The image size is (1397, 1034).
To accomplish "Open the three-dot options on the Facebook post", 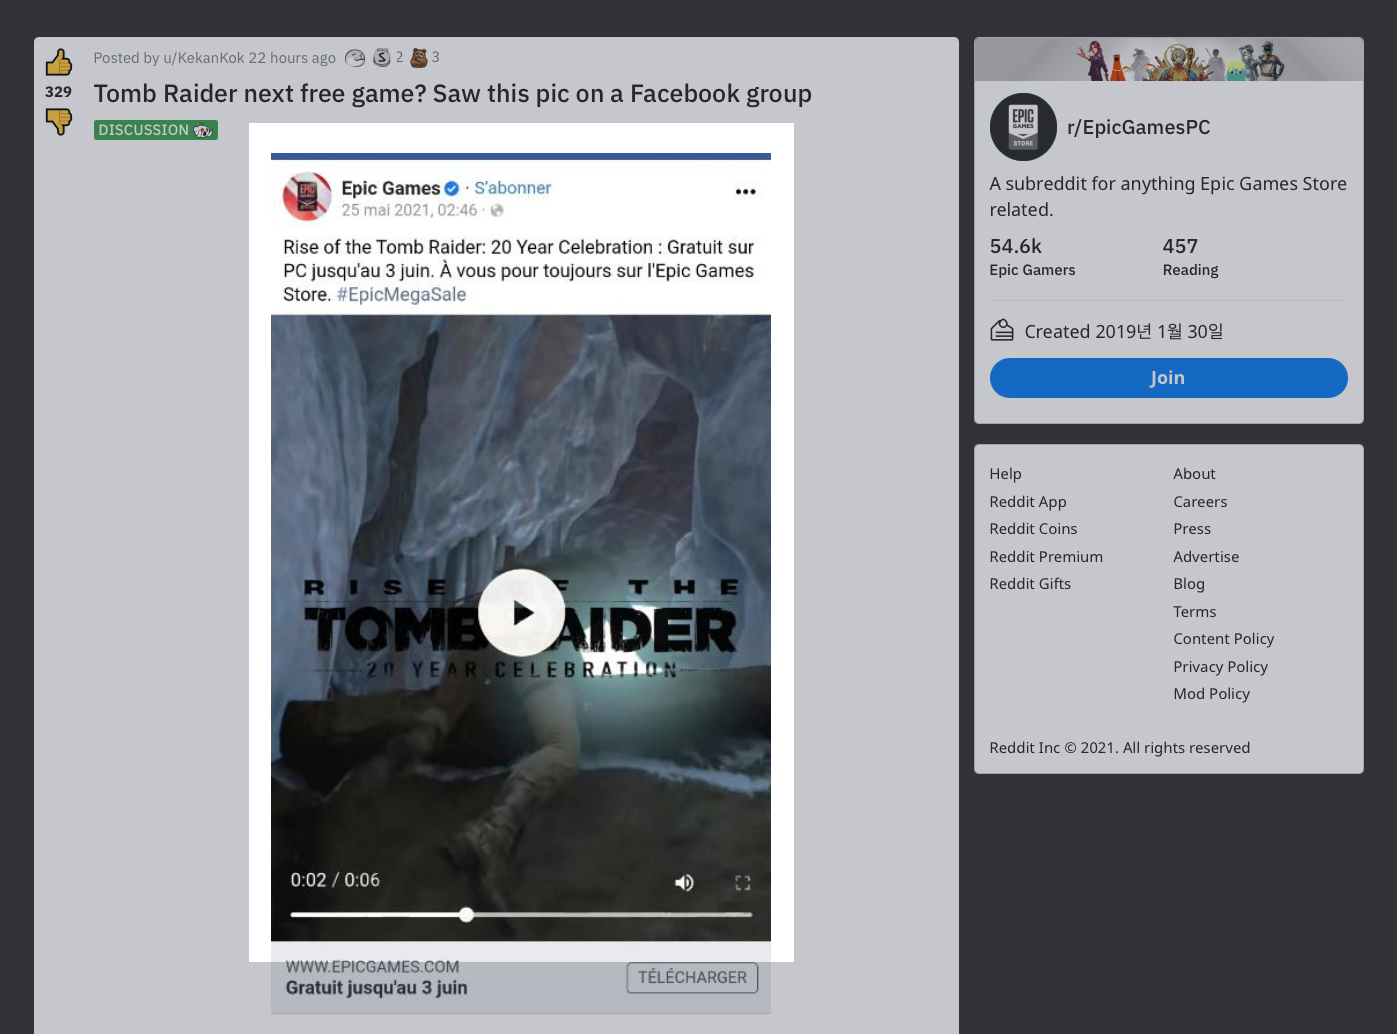I will click(x=746, y=191).
